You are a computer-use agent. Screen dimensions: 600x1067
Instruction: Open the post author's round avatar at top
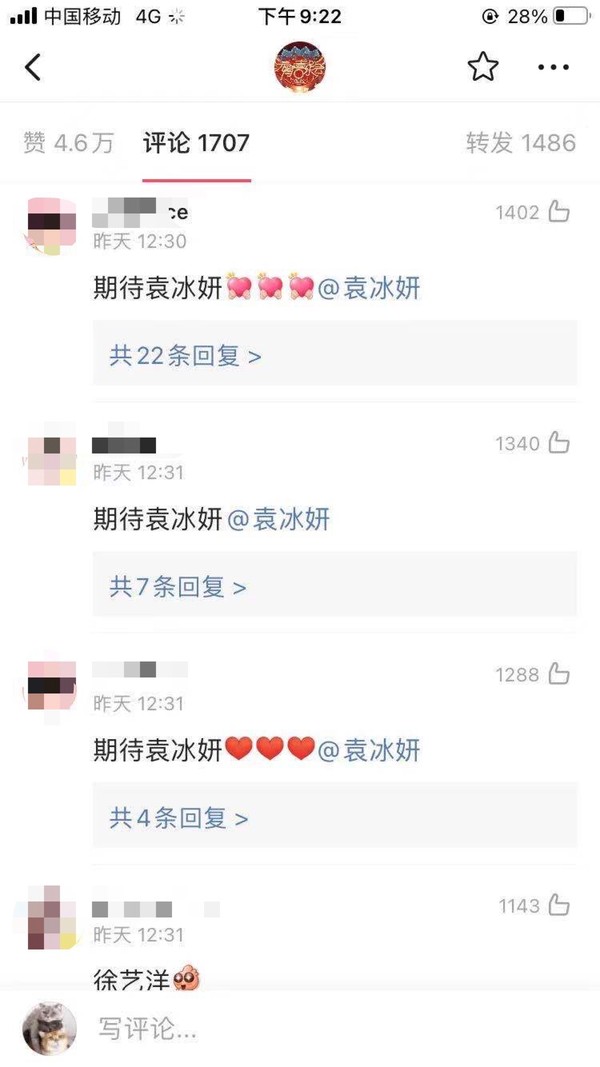click(300, 67)
